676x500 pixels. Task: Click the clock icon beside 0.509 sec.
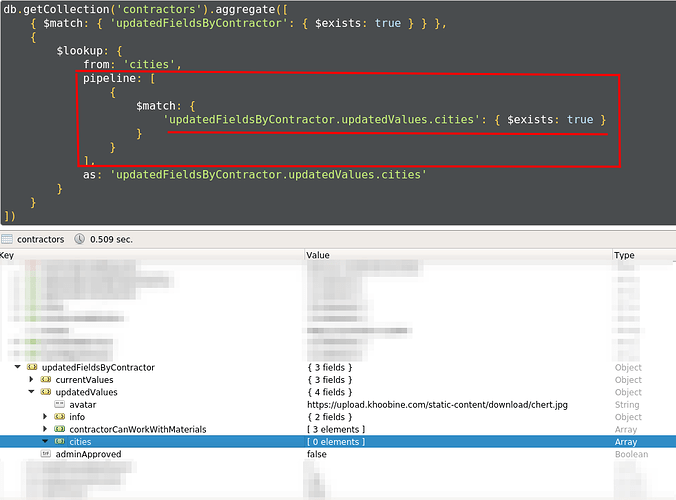pos(79,240)
